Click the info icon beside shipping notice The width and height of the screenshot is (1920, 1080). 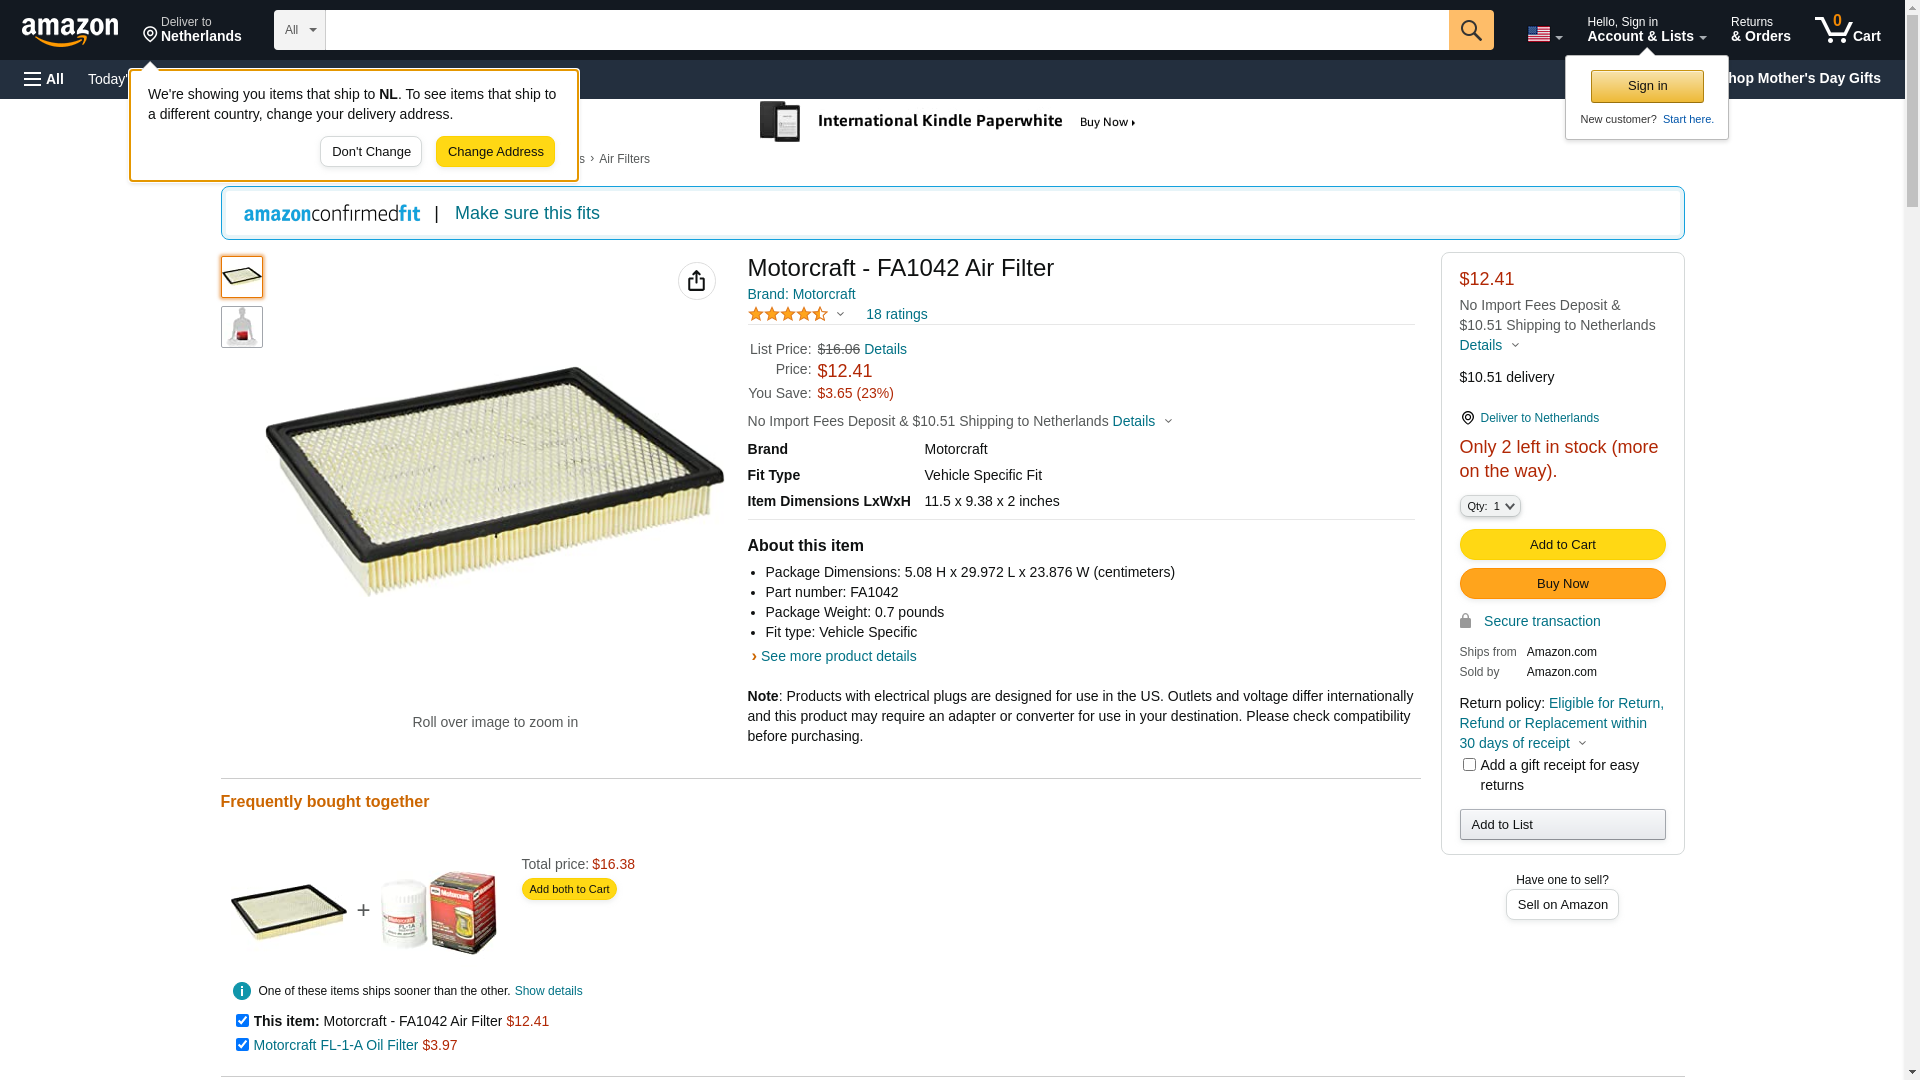pyautogui.click(x=242, y=991)
